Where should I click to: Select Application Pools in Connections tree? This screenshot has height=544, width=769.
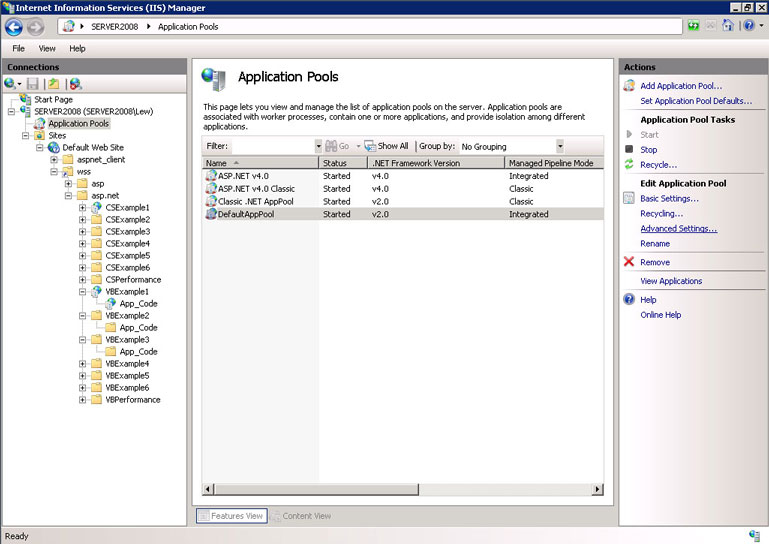coord(78,124)
